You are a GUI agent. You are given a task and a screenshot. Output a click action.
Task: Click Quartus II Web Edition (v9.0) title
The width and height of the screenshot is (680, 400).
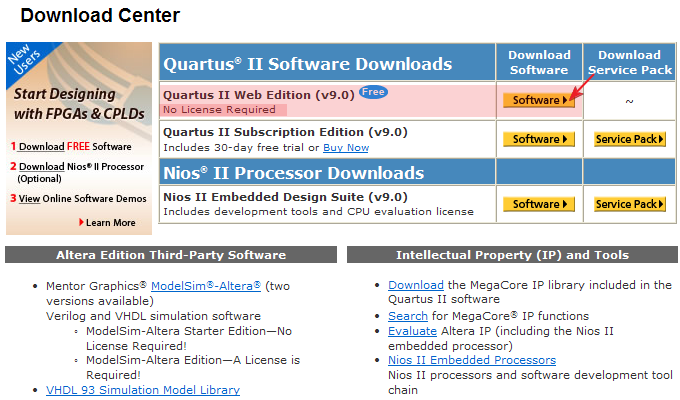point(258,95)
